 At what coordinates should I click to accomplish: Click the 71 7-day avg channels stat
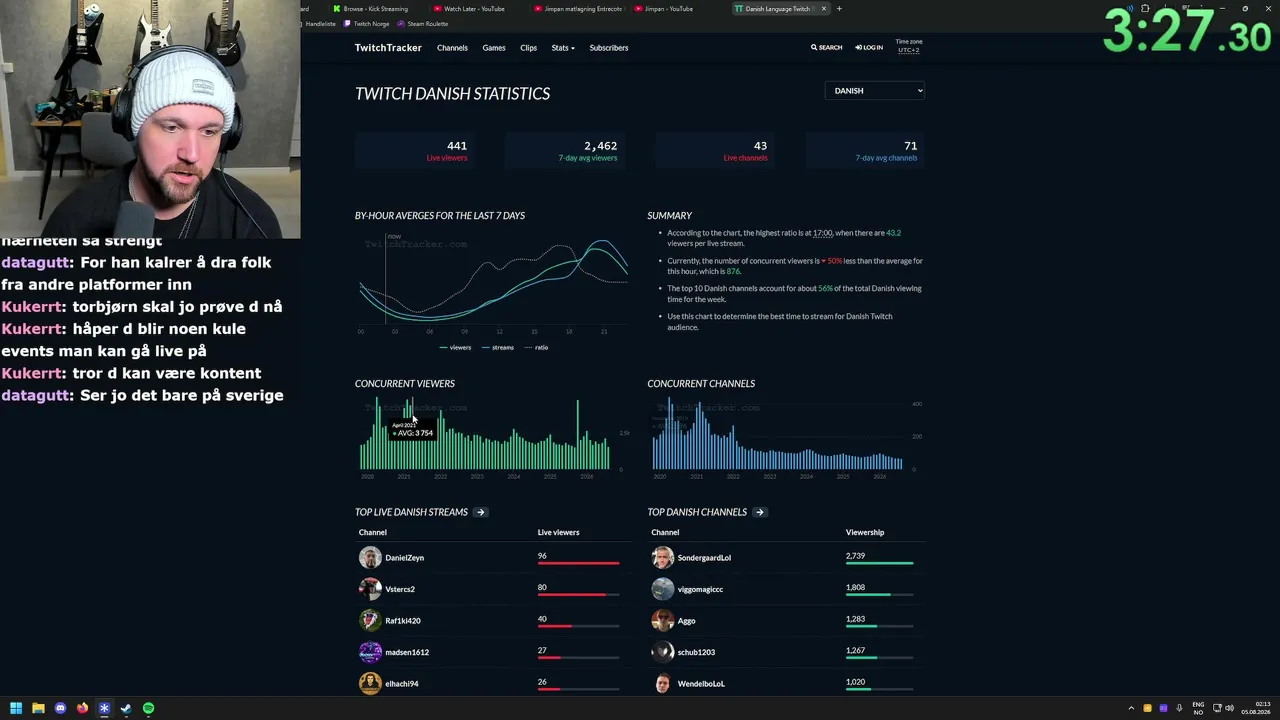pyautogui.click(x=866, y=151)
